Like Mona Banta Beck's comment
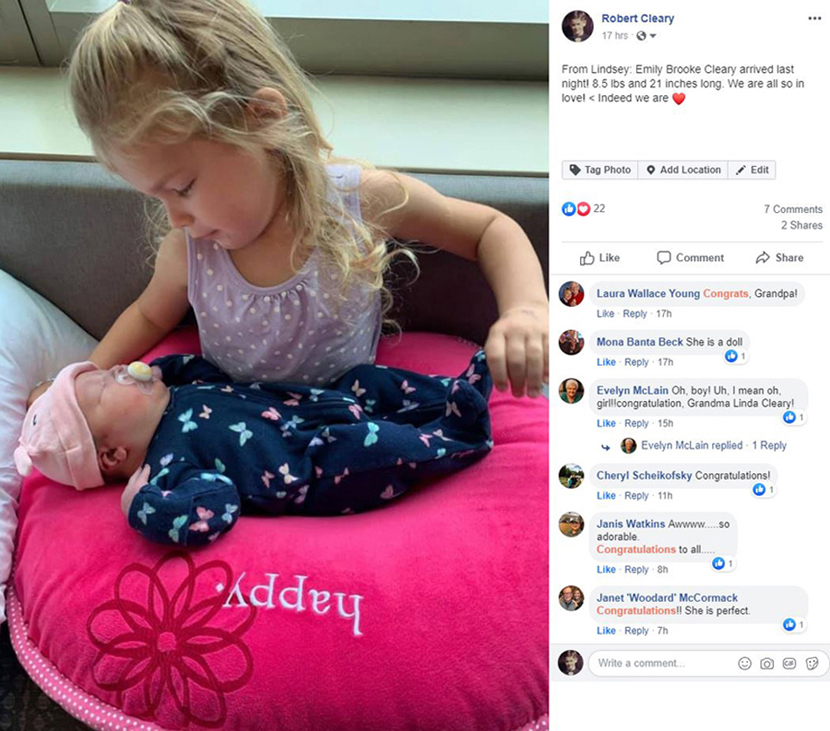 coord(606,362)
